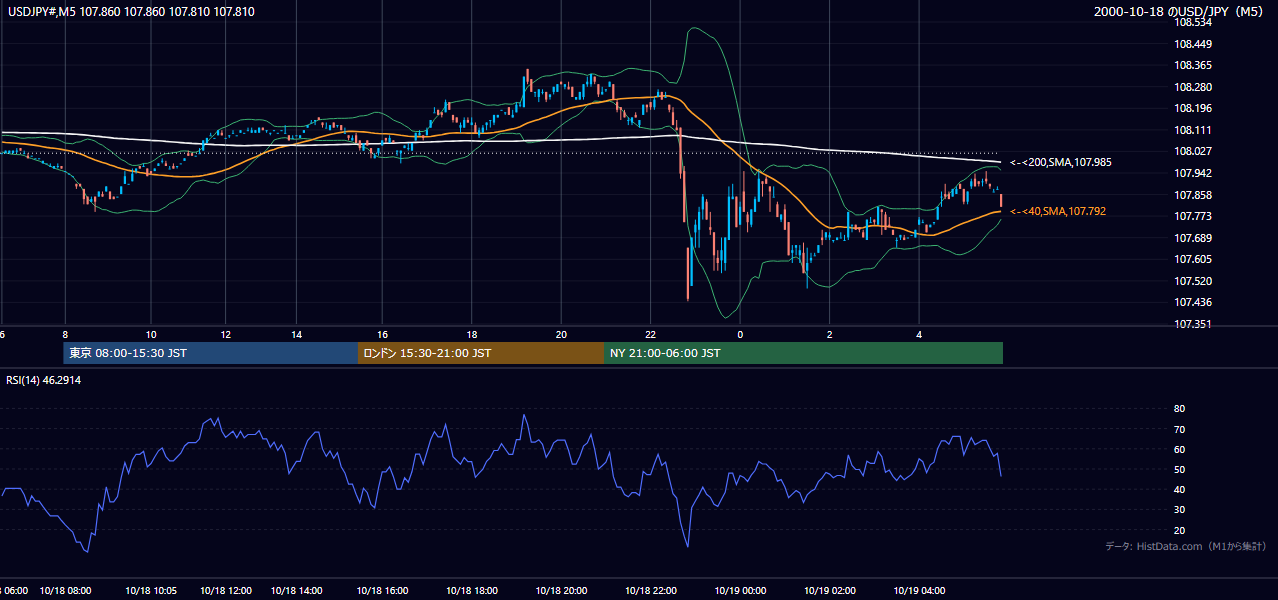
Task: Click price axis value 108.449
Action: [1193, 44]
